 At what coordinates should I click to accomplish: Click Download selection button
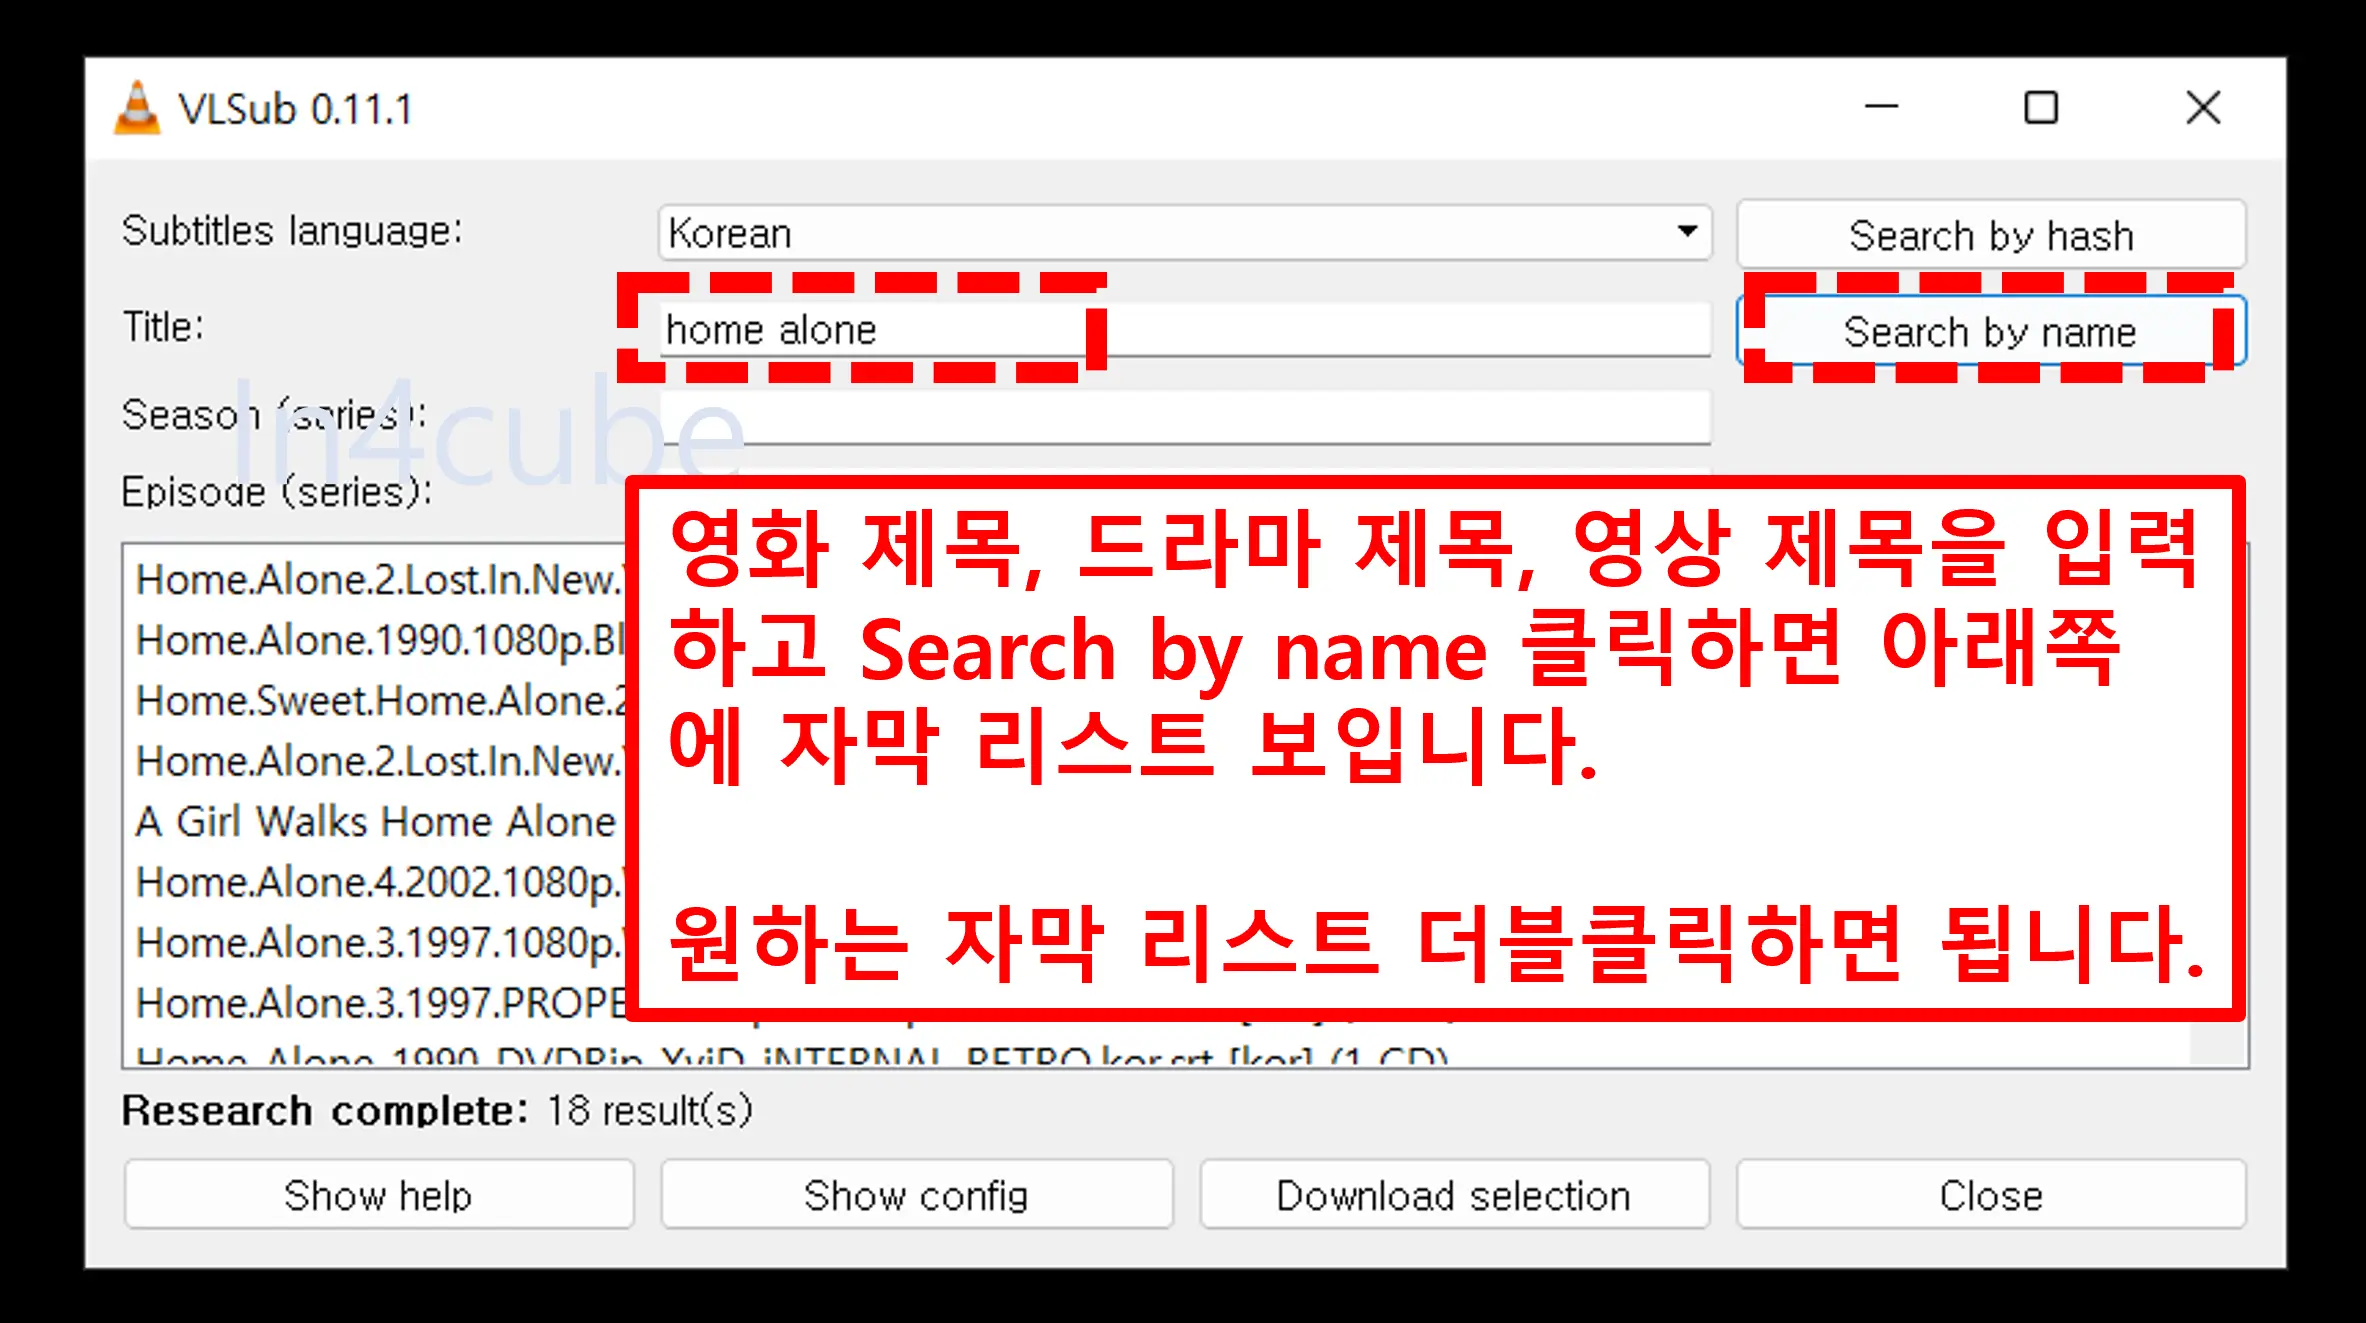[x=1454, y=1195]
